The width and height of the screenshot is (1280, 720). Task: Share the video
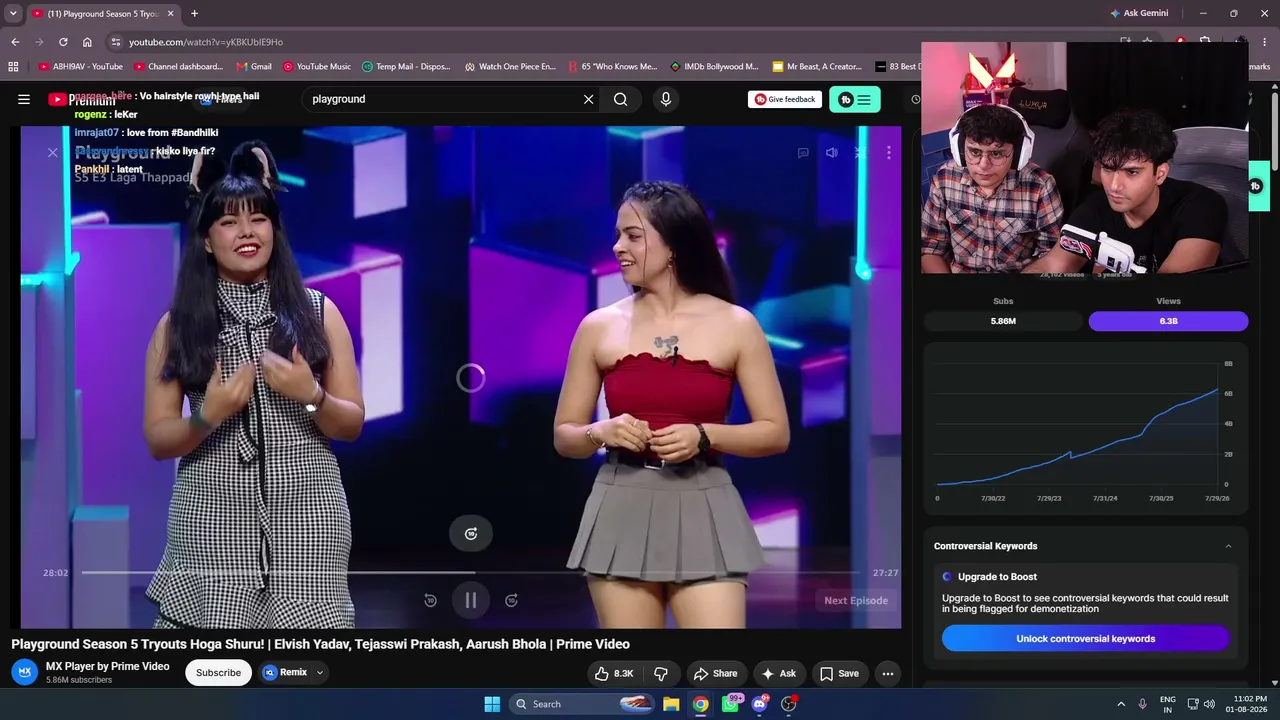[716, 673]
